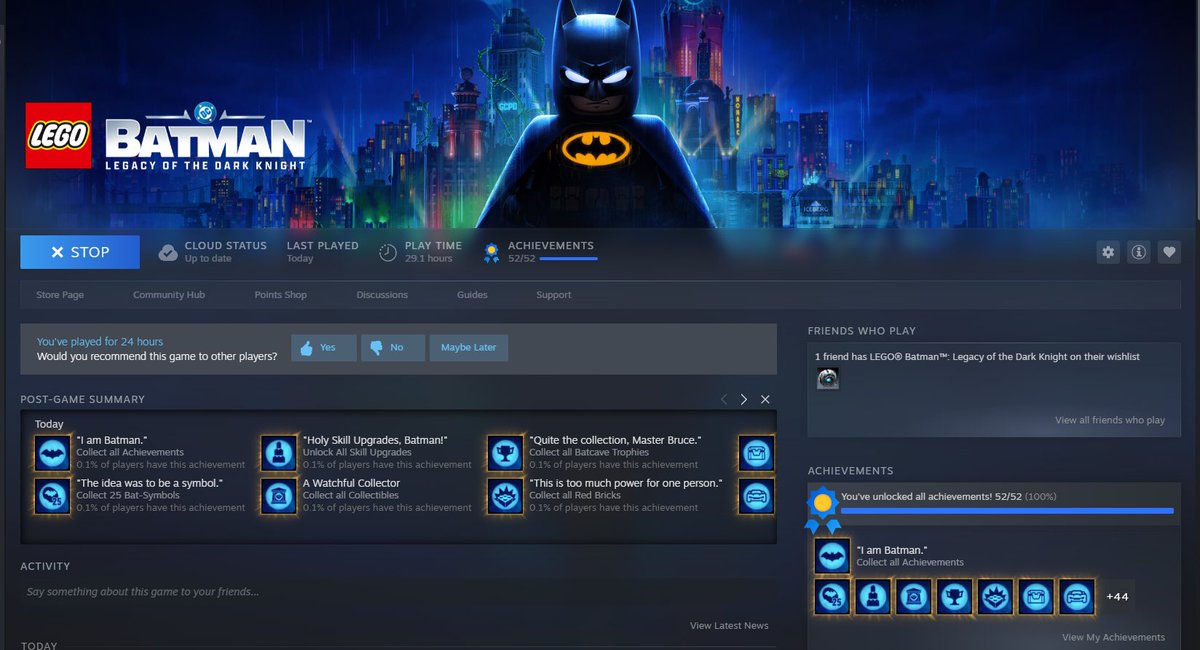Go to previous post-game summary page
1200x650 pixels.
(724, 399)
